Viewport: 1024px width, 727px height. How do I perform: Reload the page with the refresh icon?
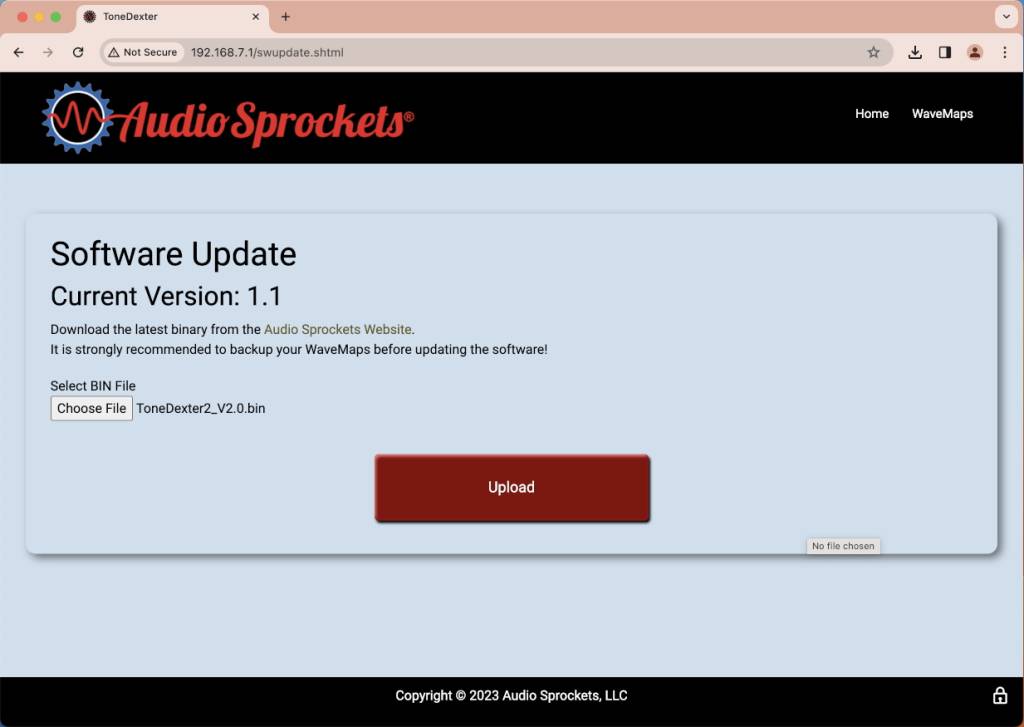(78, 52)
